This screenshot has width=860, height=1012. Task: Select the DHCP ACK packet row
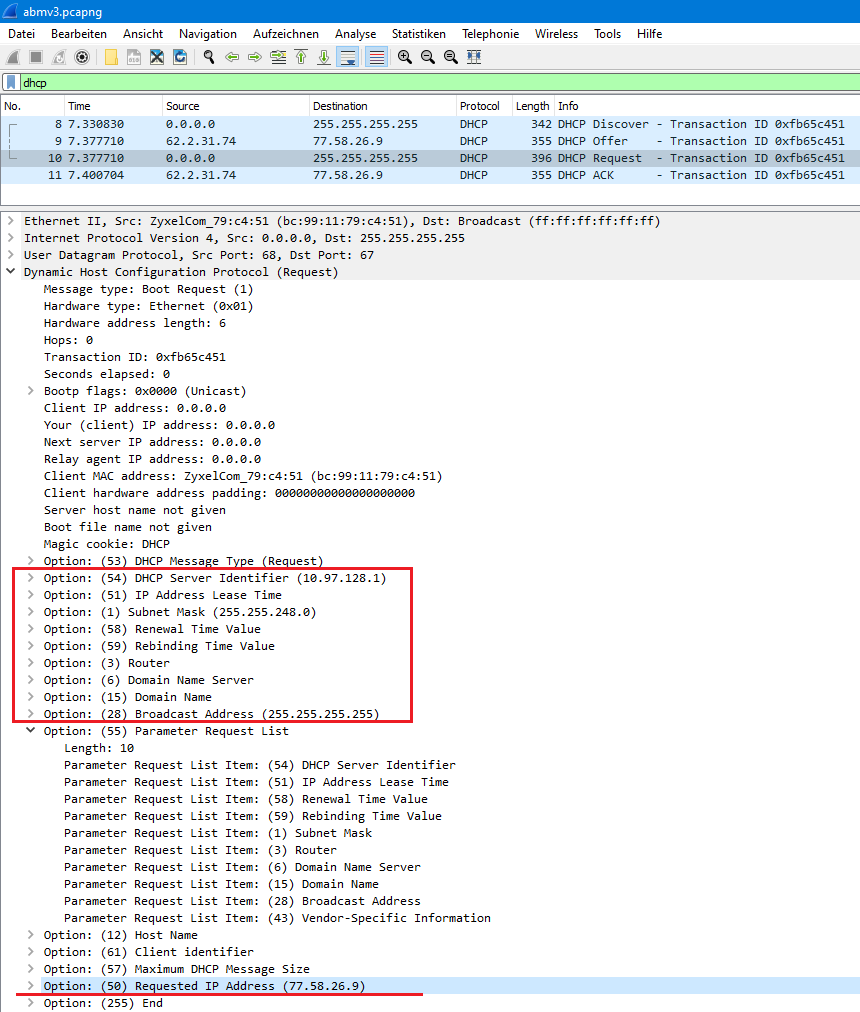(400, 175)
